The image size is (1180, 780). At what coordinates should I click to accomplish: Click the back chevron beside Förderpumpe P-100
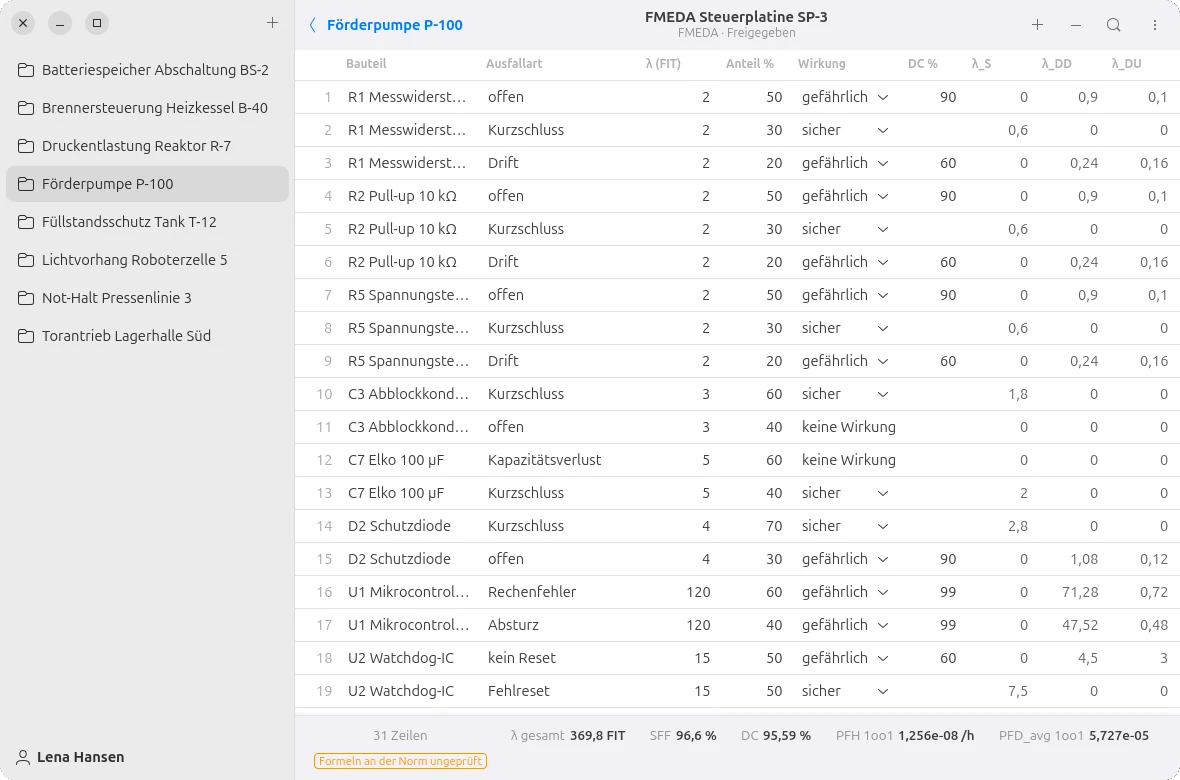(313, 25)
